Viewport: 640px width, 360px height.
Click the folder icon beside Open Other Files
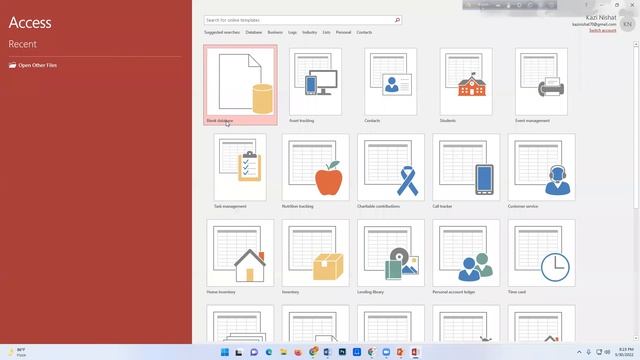click(13, 65)
